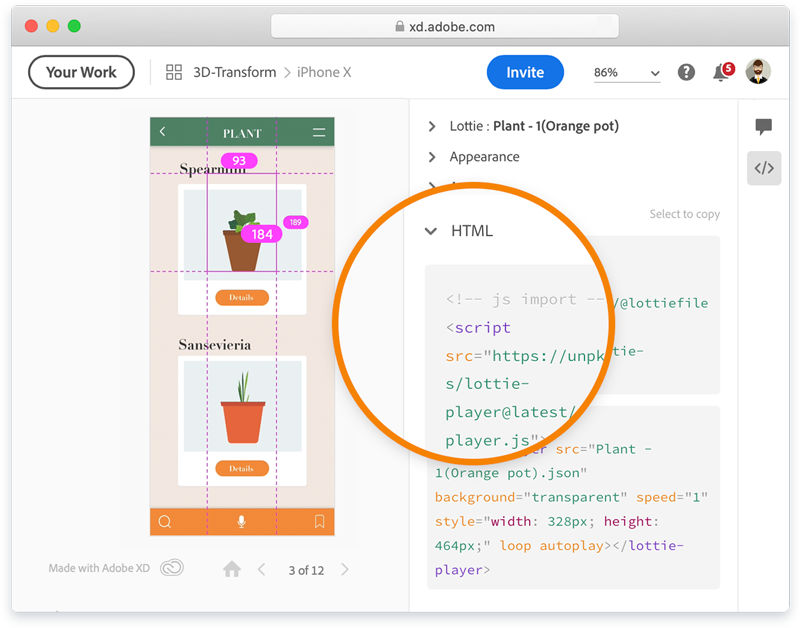Go to the next artboard page
800x628 pixels.
click(x=344, y=568)
